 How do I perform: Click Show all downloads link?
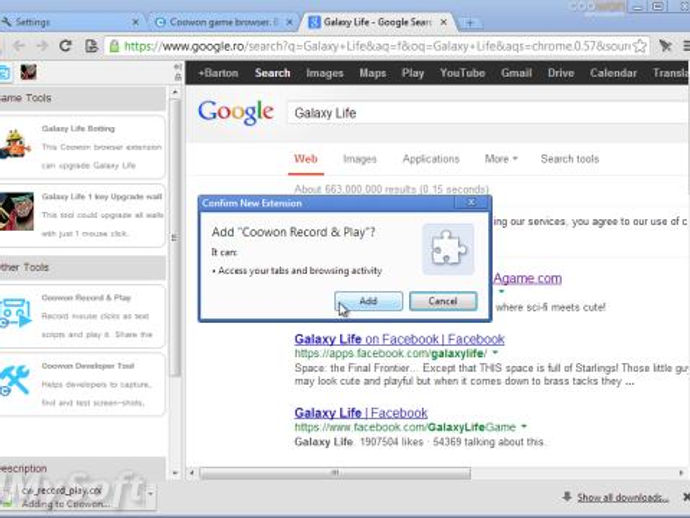[x=623, y=497]
